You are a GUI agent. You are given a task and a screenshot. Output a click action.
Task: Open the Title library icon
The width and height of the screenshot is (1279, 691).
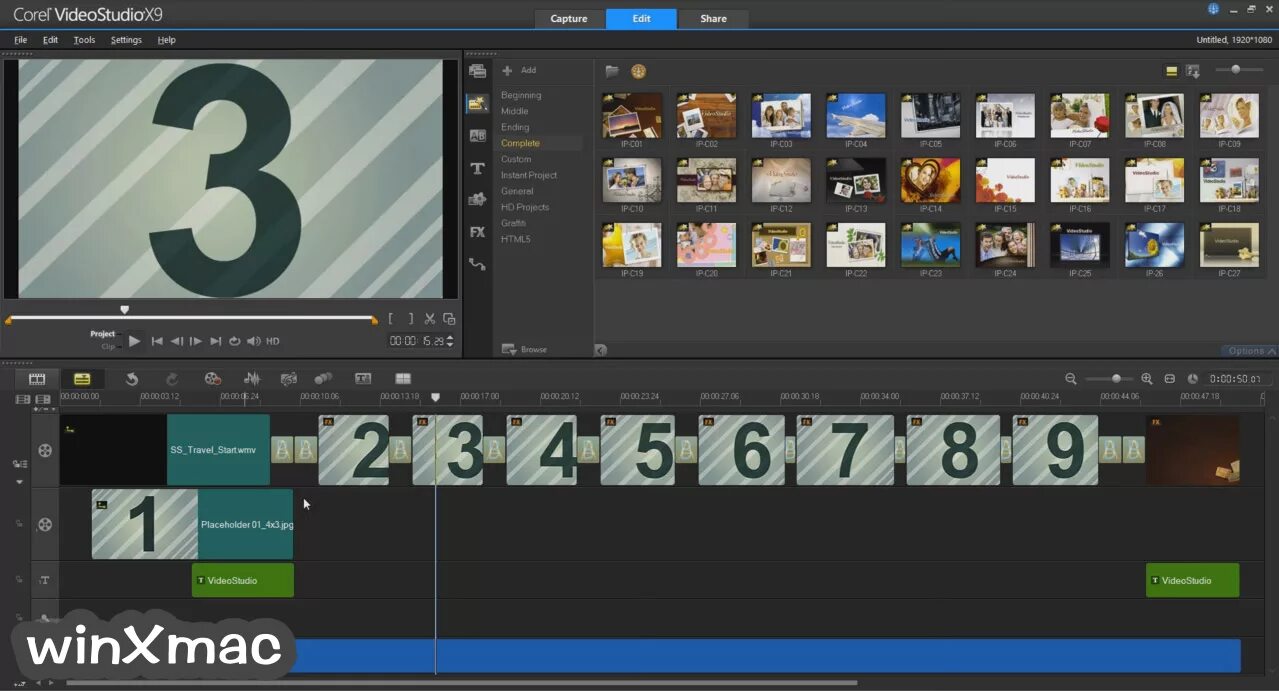pyautogui.click(x=477, y=168)
